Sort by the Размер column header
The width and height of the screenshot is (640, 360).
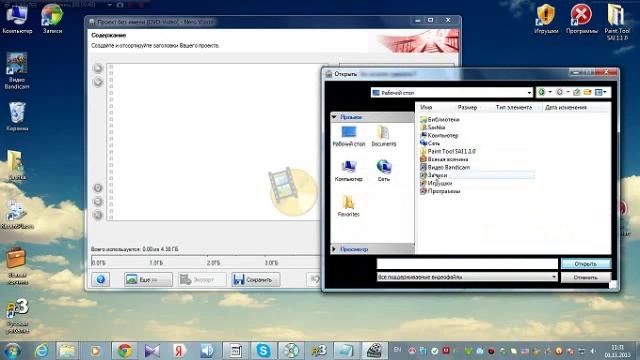467,107
